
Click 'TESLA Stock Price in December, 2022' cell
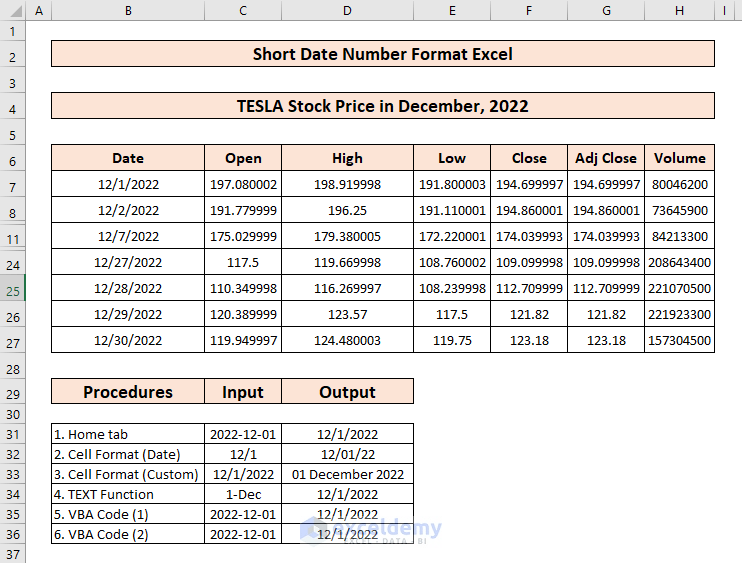pos(383,106)
